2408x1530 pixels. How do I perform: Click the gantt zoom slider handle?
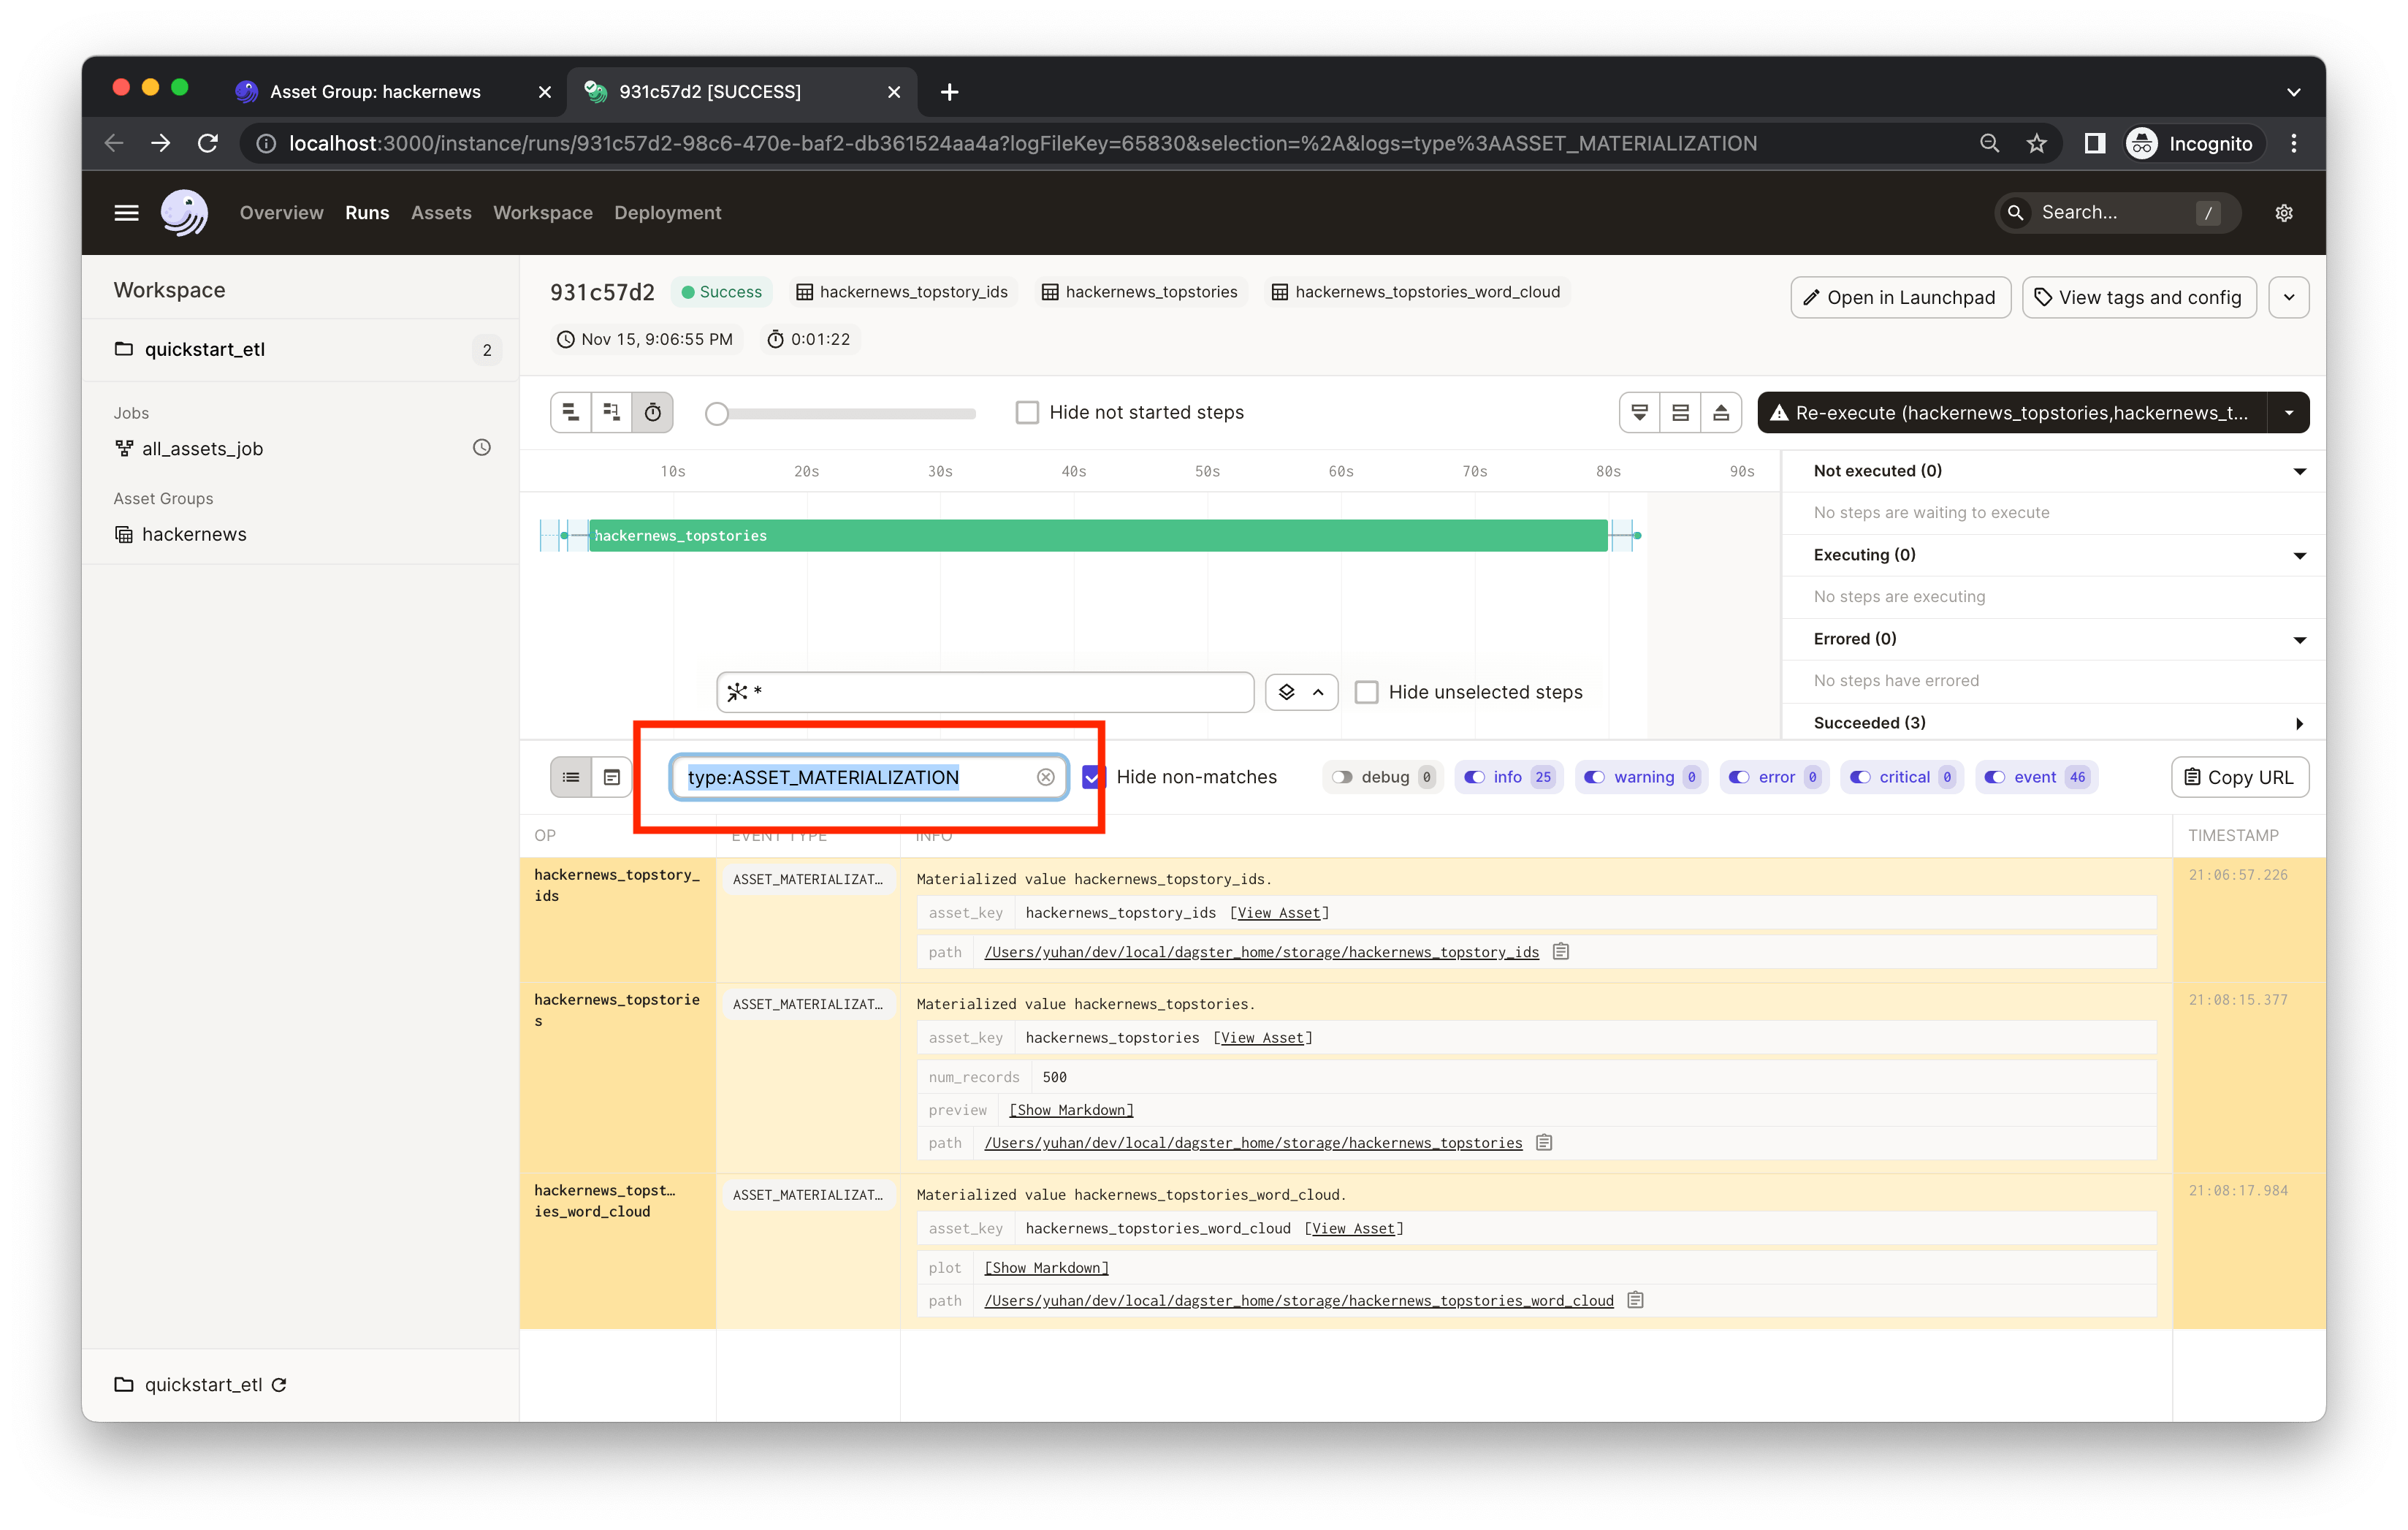coord(716,413)
